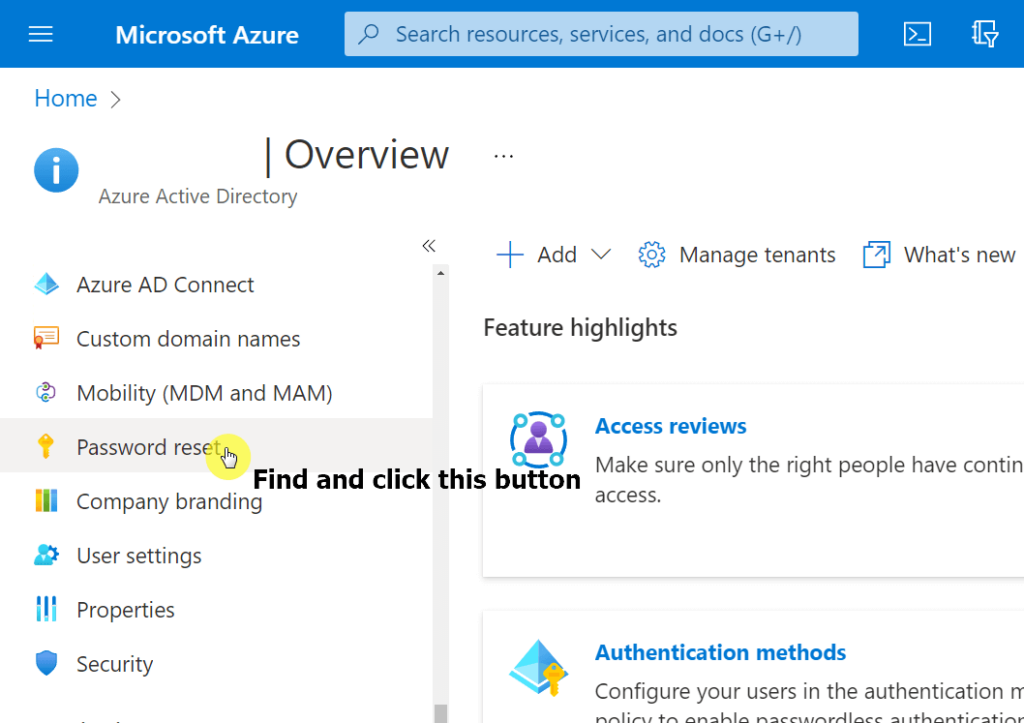Click the Add button label
This screenshot has width=1024, height=723.
pos(557,254)
